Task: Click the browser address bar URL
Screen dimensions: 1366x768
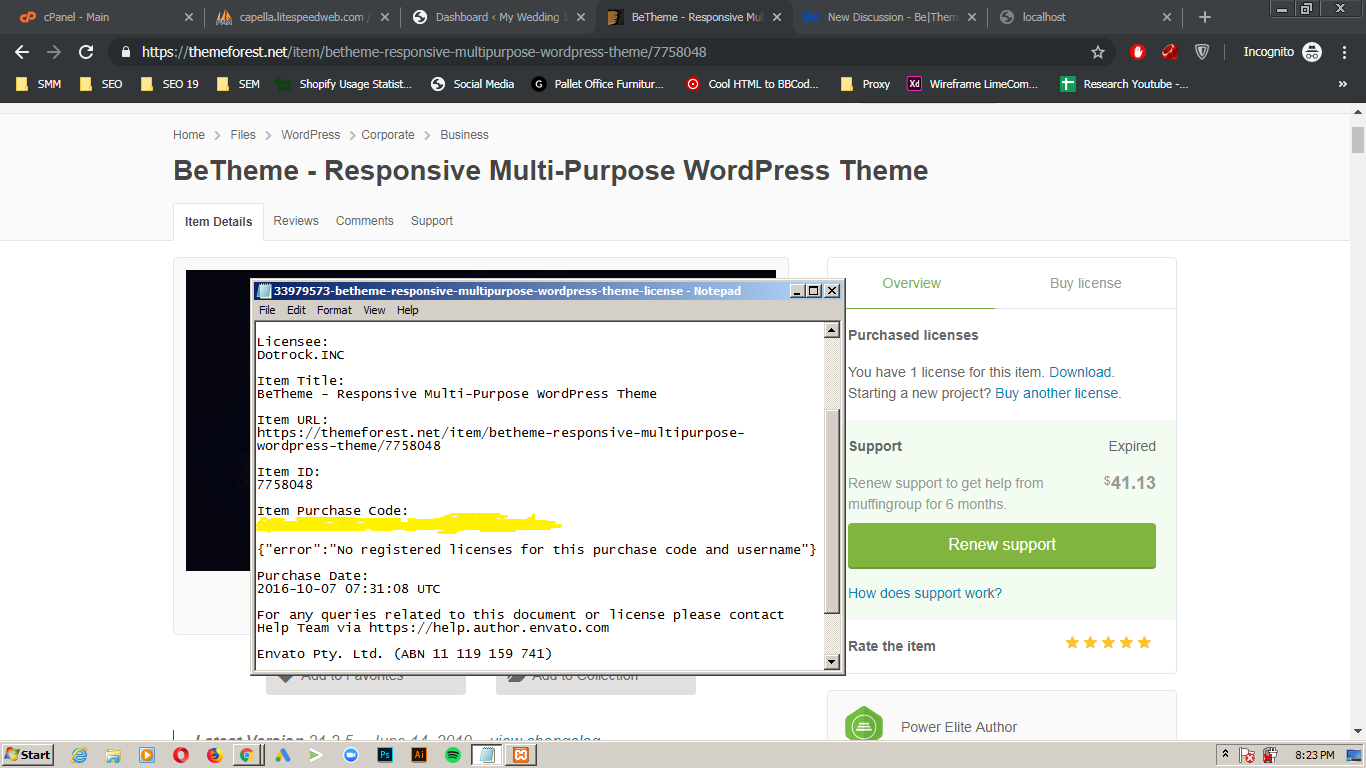Action: (x=424, y=52)
